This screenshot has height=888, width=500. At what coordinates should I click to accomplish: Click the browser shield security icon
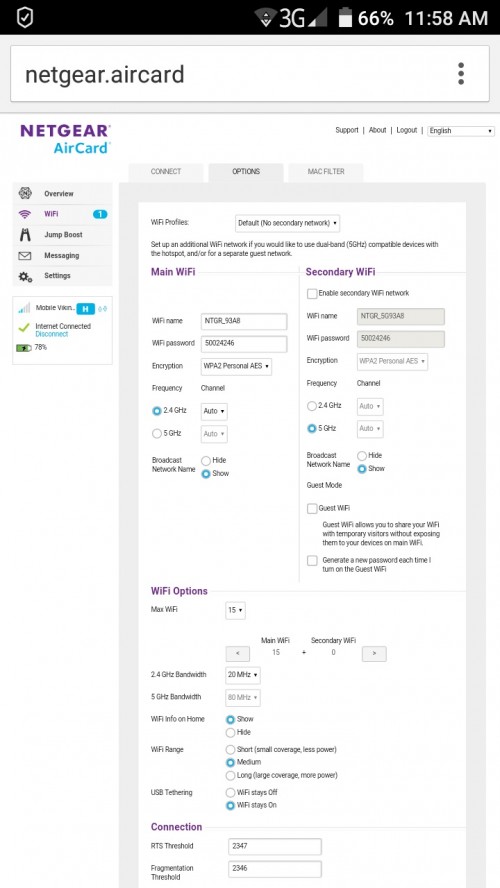(25, 17)
